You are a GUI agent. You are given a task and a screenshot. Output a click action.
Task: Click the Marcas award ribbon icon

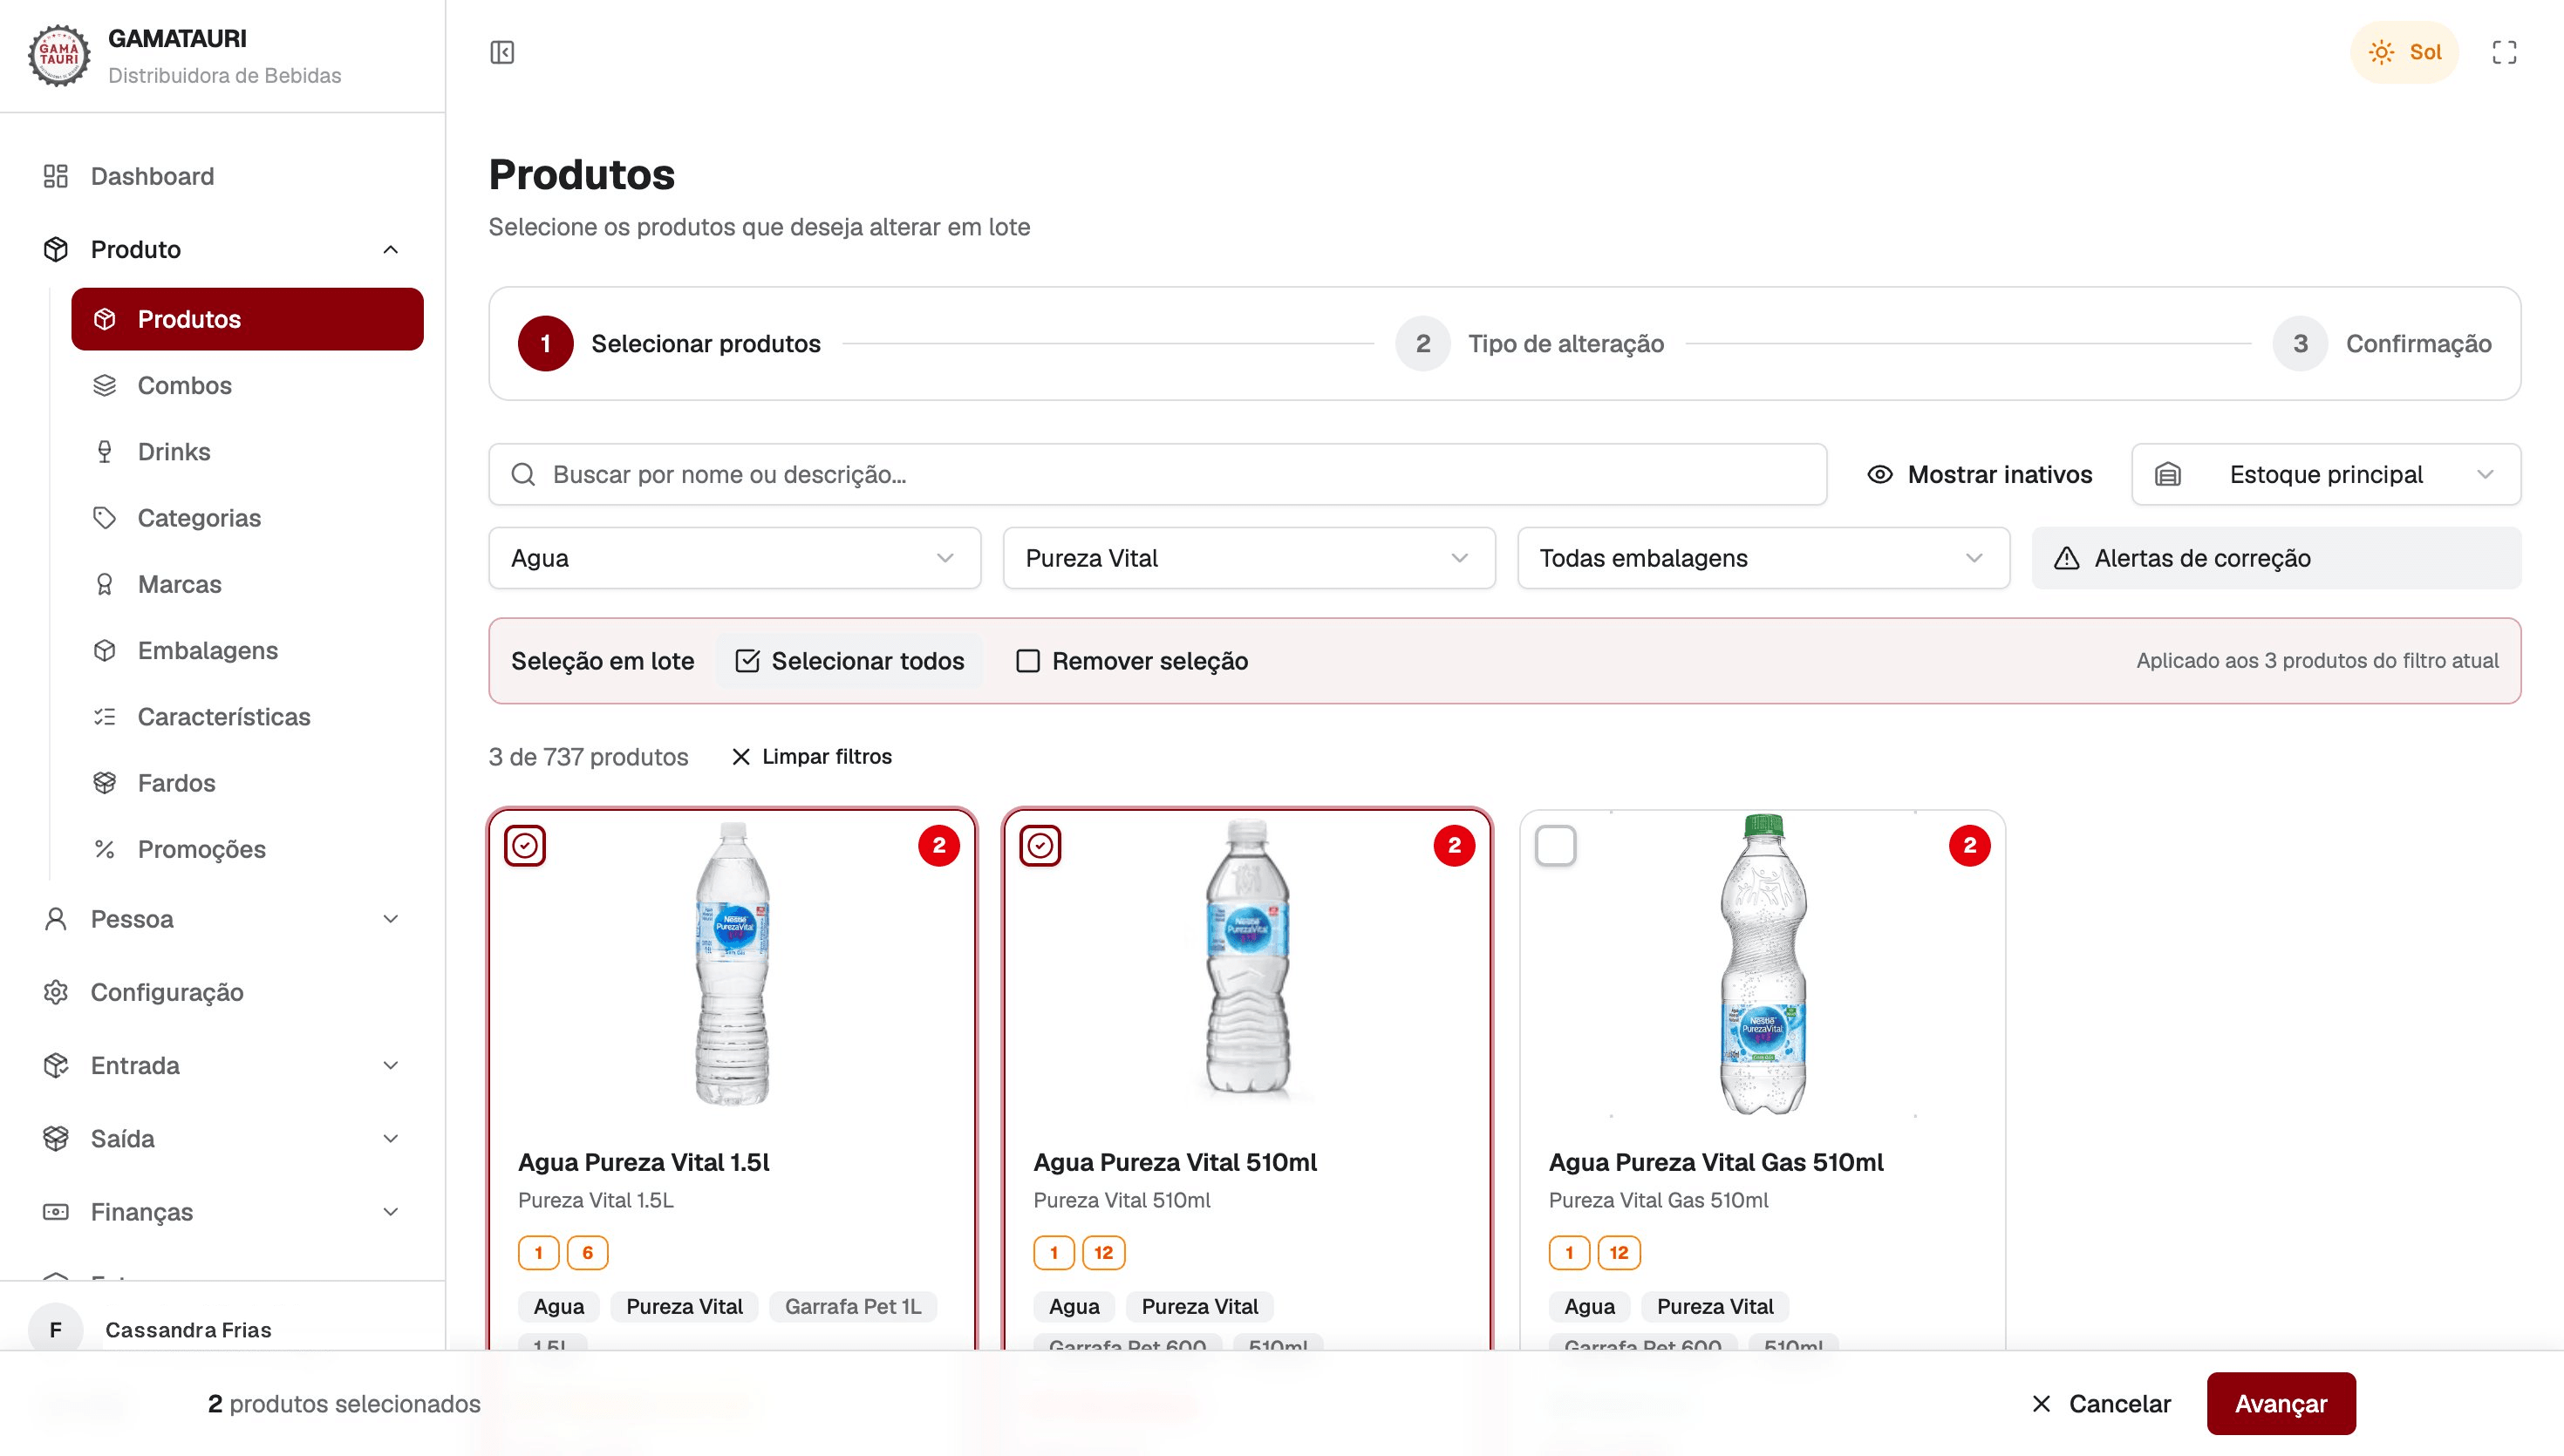pyautogui.click(x=105, y=584)
